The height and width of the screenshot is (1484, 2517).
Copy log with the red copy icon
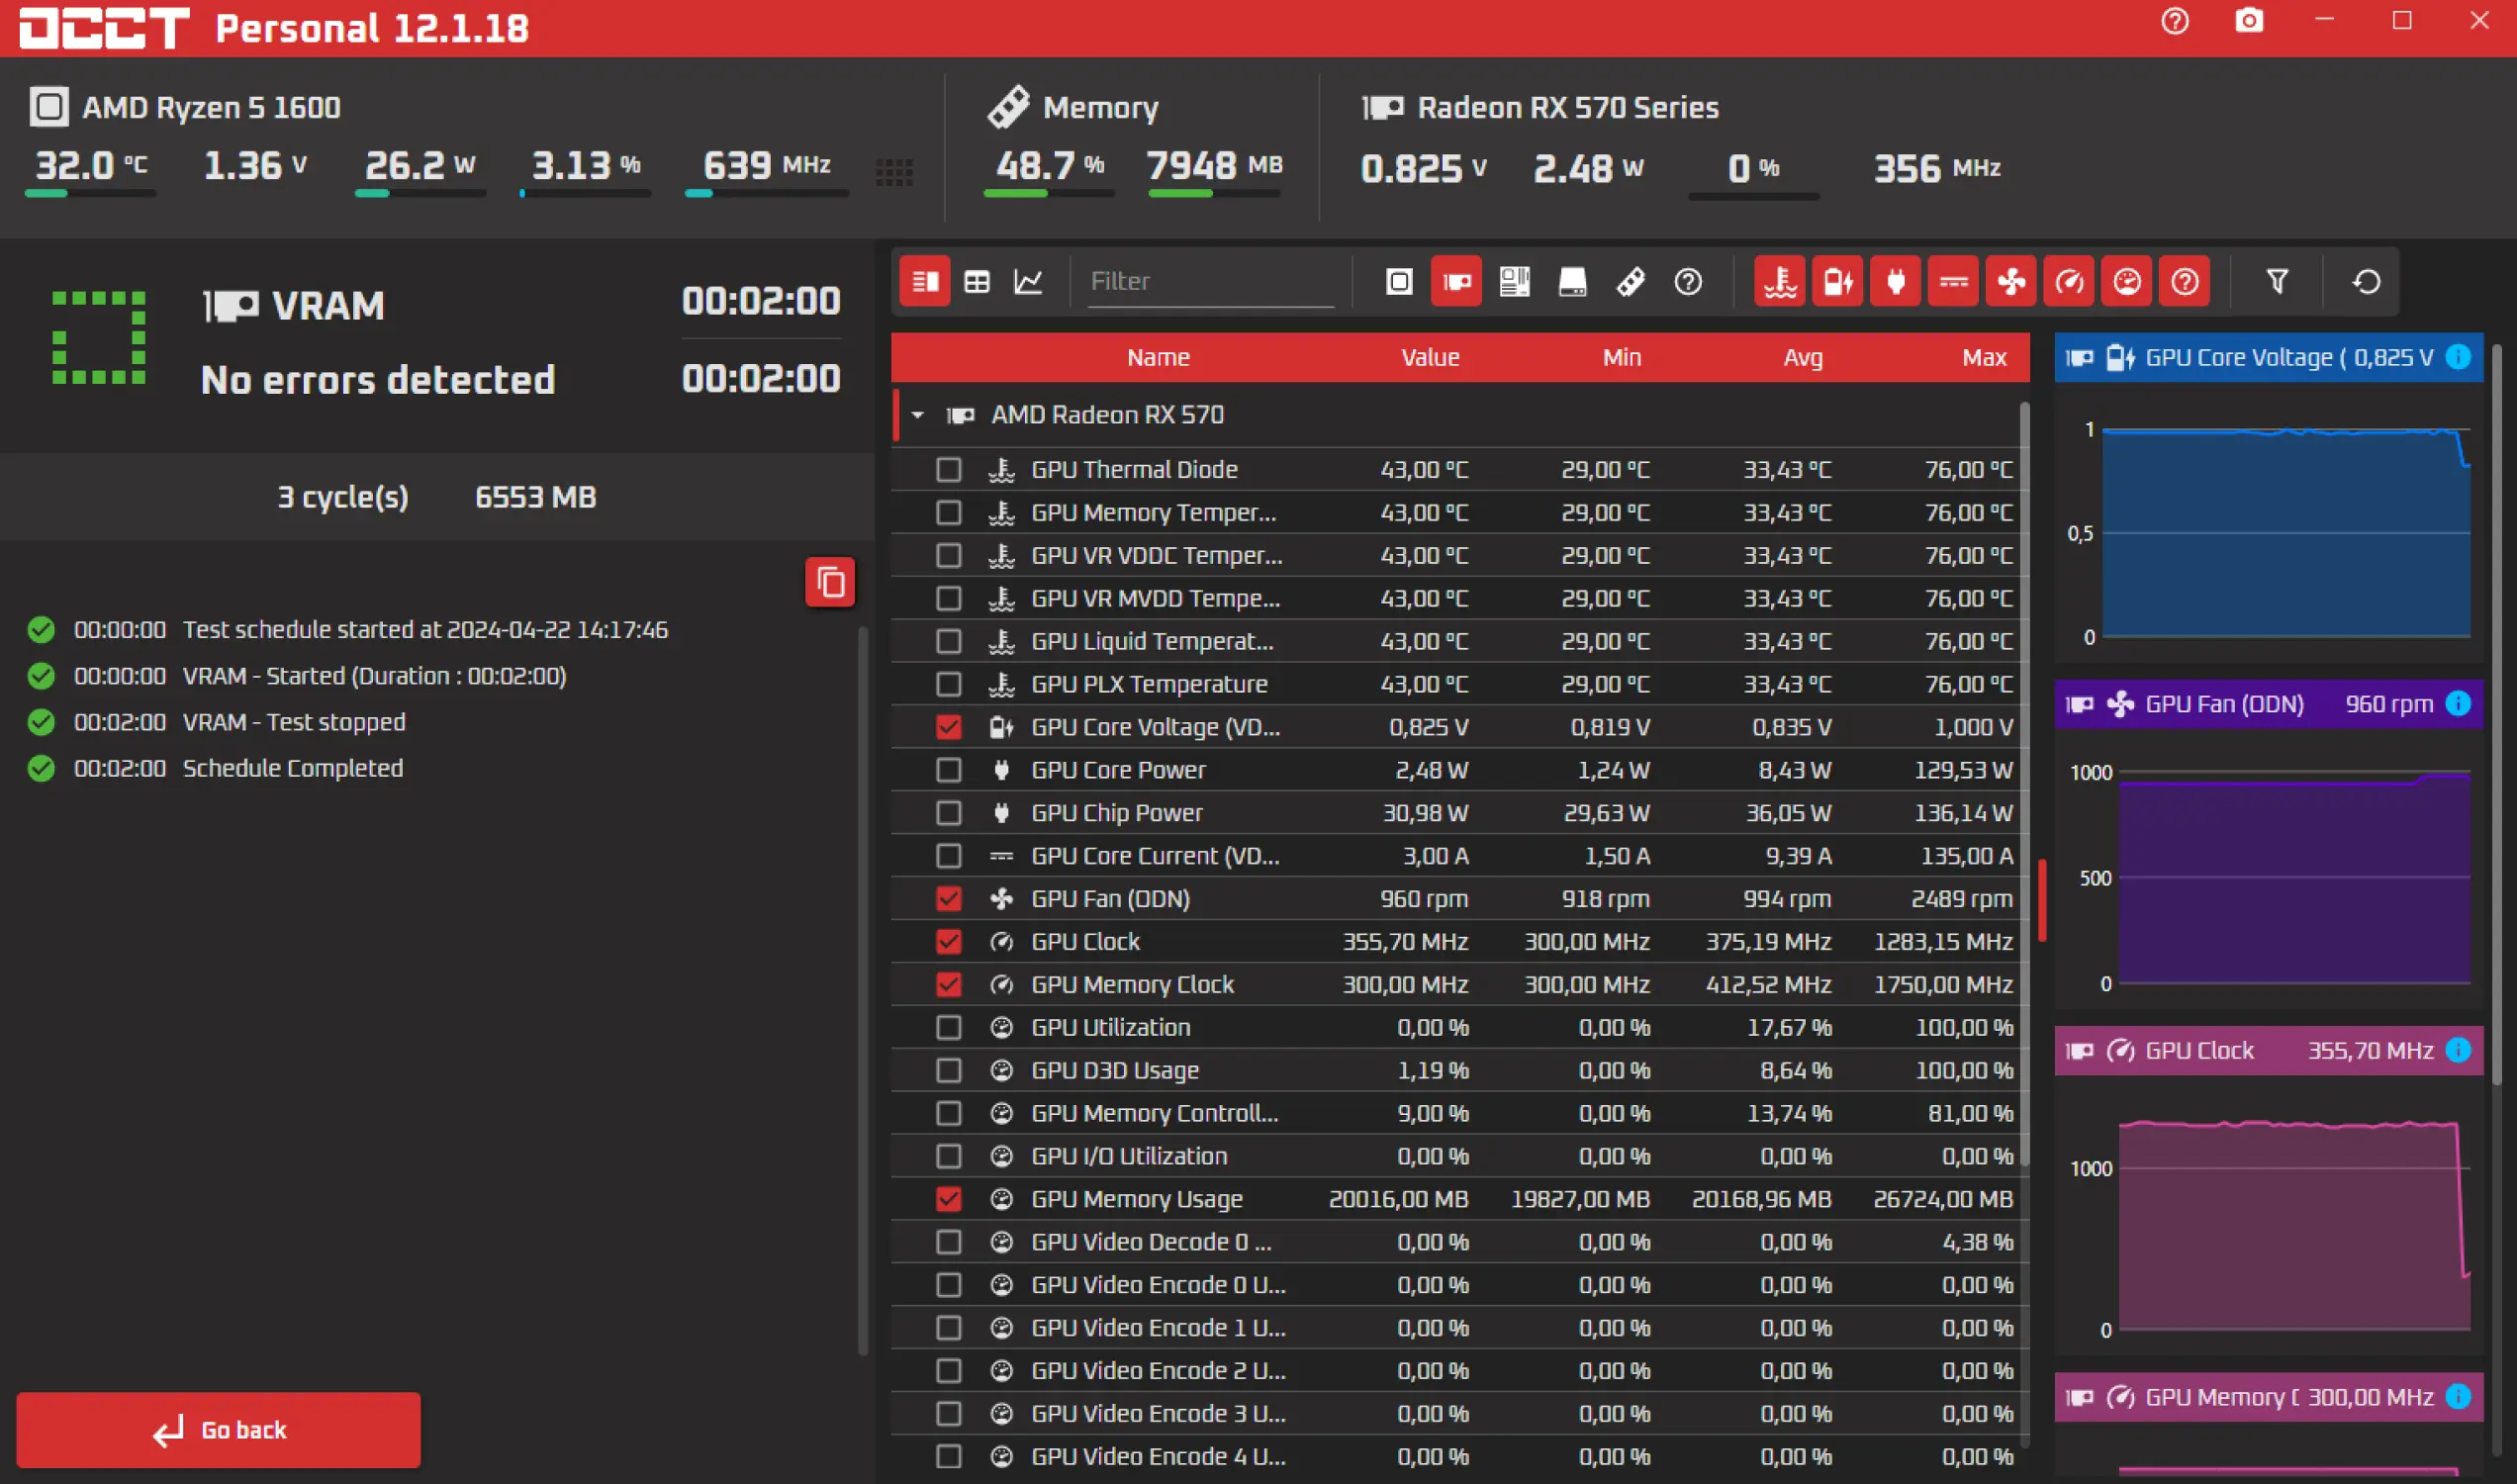click(830, 582)
